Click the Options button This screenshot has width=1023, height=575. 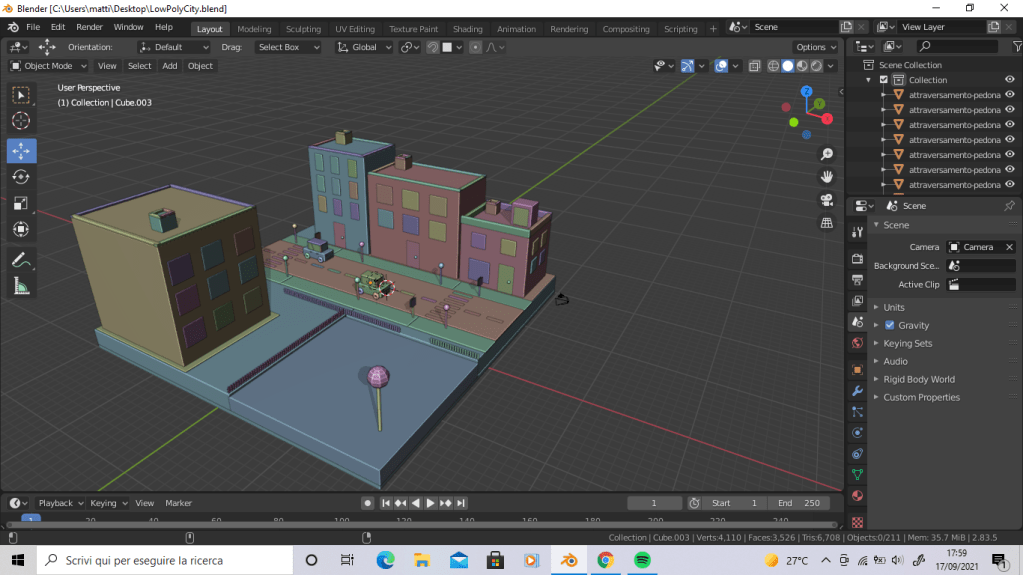(x=816, y=47)
